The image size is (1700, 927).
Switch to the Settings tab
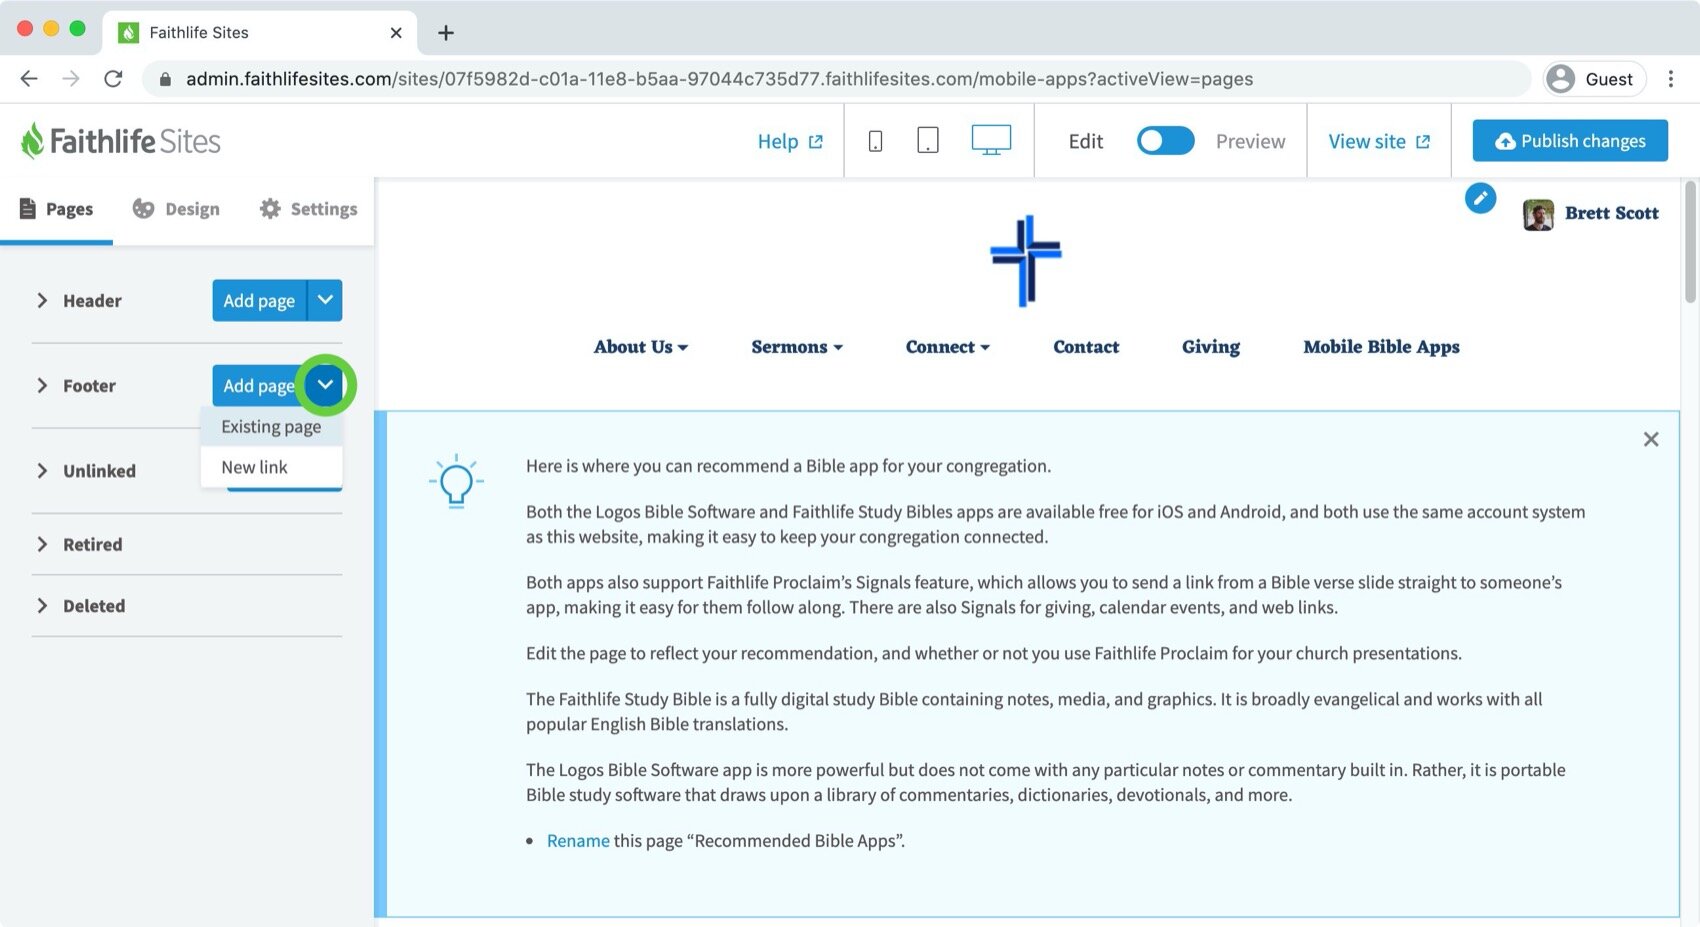point(308,209)
